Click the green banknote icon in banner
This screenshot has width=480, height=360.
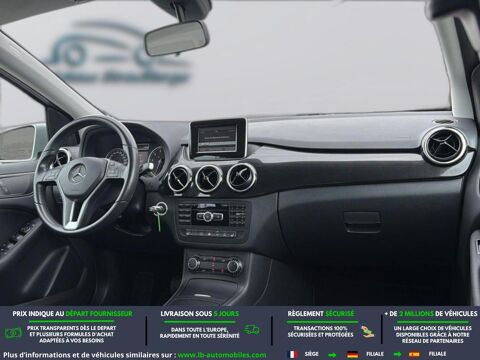point(13,333)
